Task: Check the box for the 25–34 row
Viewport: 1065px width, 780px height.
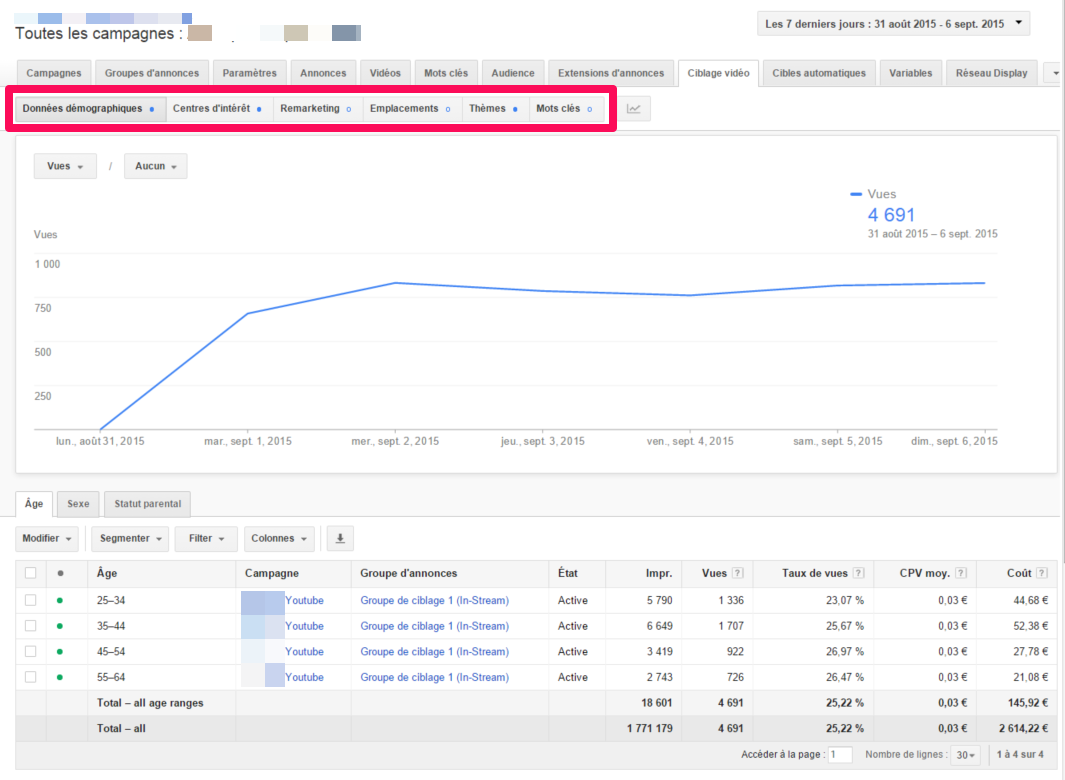Action: coord(31,601)
